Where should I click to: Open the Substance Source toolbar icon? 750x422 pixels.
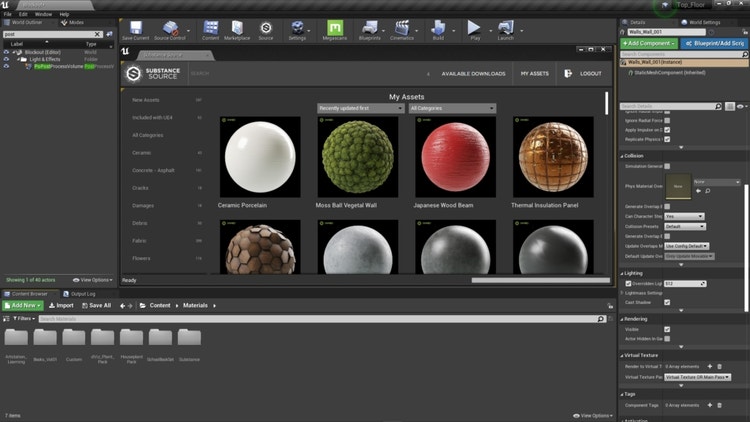pyautogui.click(x=266, y=30)
